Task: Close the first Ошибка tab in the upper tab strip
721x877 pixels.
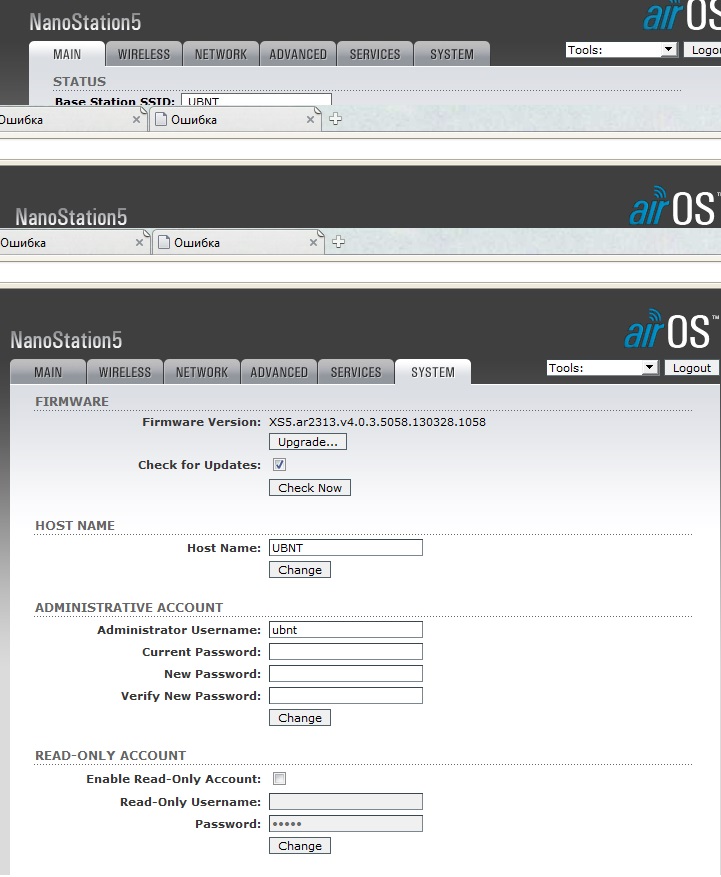Action: [136, 120]
